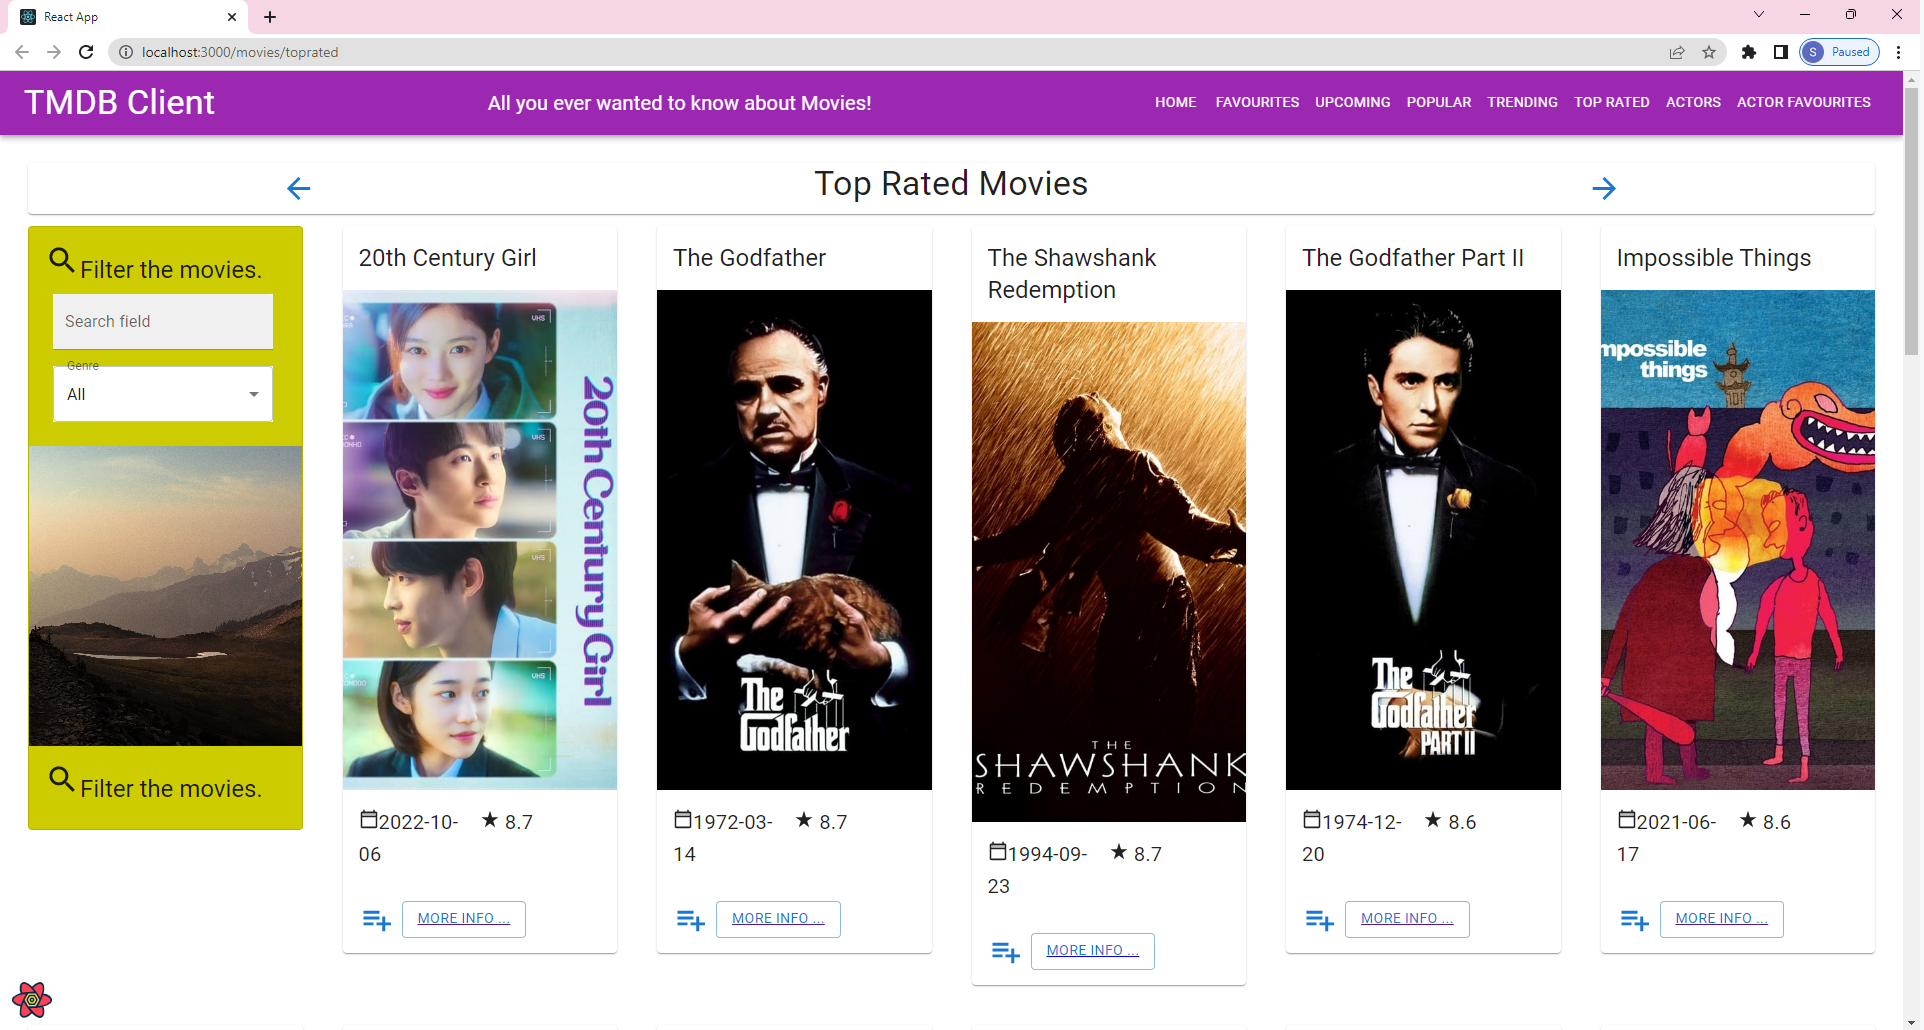Click TMDB Client title
Image resolution: width=1924 pixels, height=1030 pixels.
click(119, 102)
